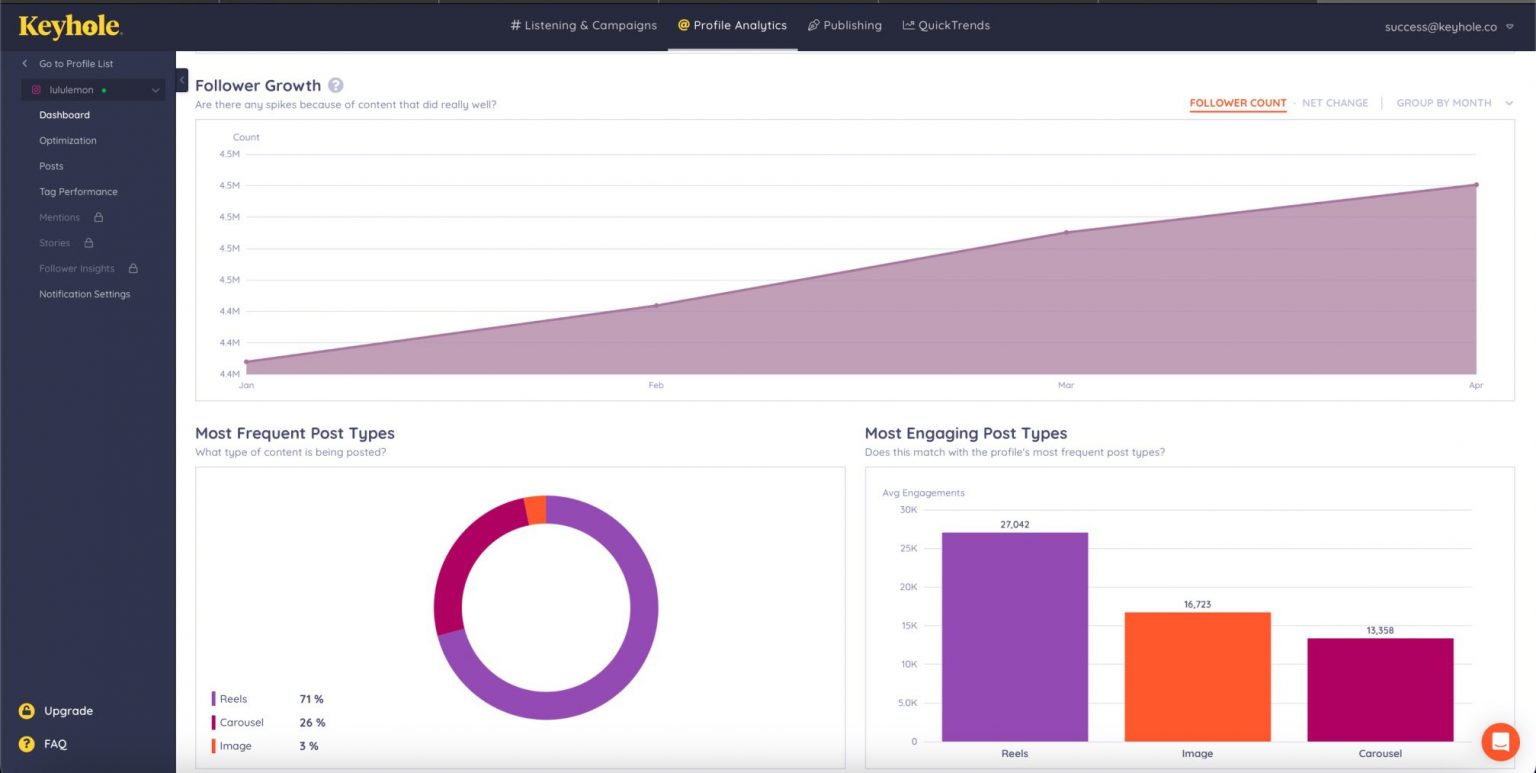Click the Instagram icon beside lululemon

pyautogui.click(x=36, y=89)
